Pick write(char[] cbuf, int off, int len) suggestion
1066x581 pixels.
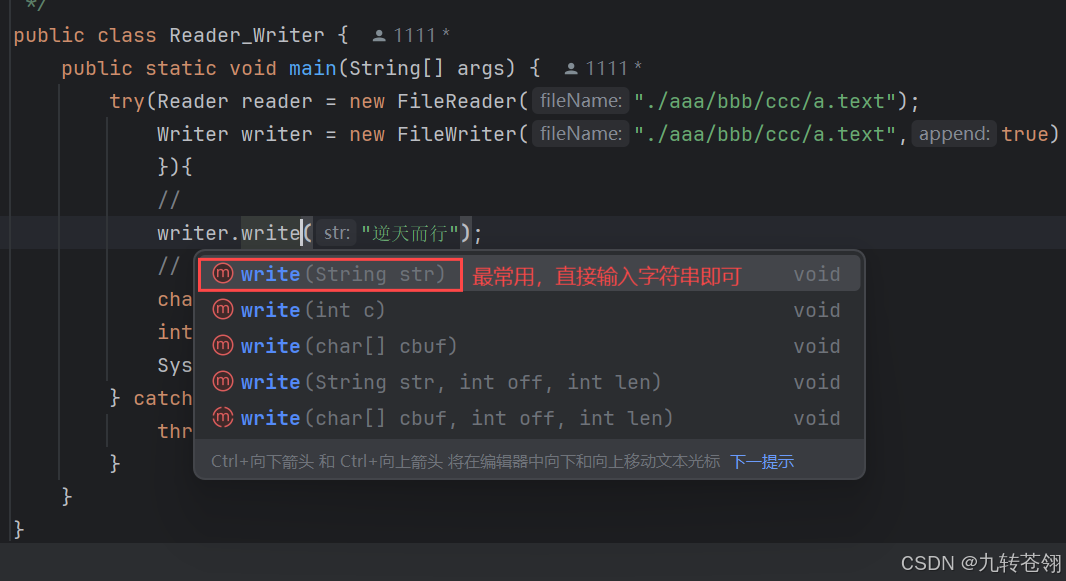pyautogui.click(x=530, y=419)
